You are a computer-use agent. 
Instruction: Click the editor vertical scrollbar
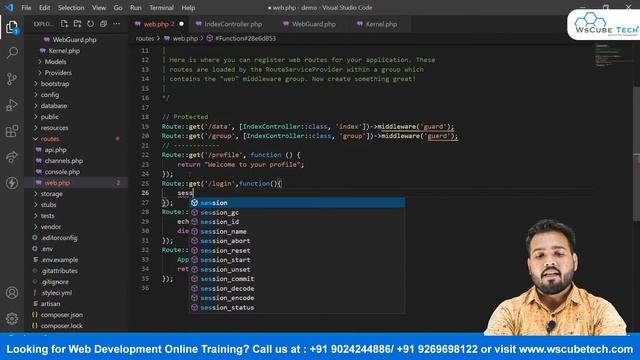tap(636, 154)
